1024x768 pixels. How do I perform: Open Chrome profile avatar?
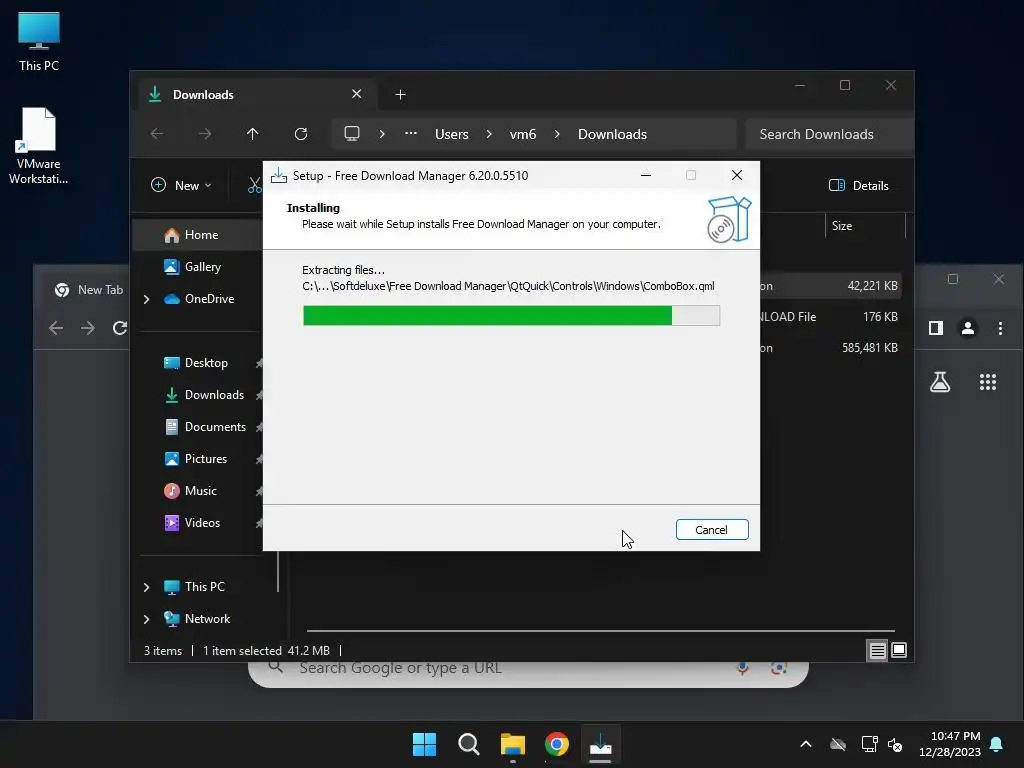point(968,328)
